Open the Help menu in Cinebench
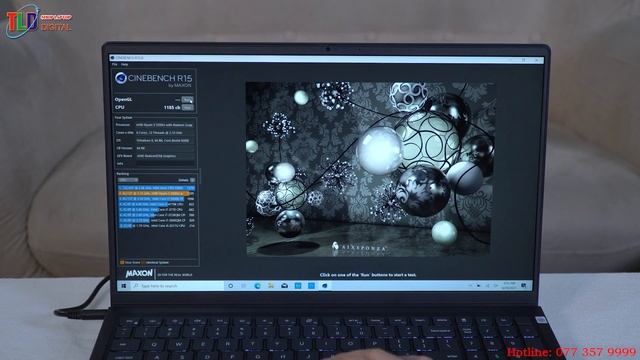640x360 pixels. click(x=124, y=64)
